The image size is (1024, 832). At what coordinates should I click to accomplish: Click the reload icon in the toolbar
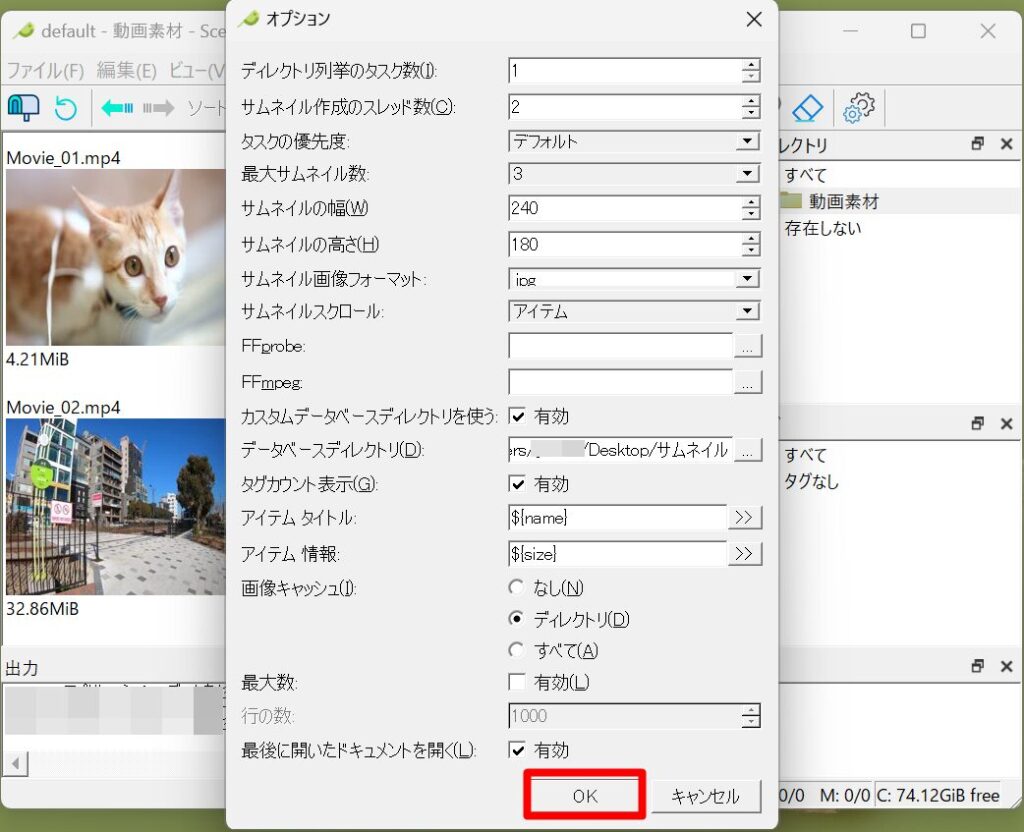click(65, 107)
